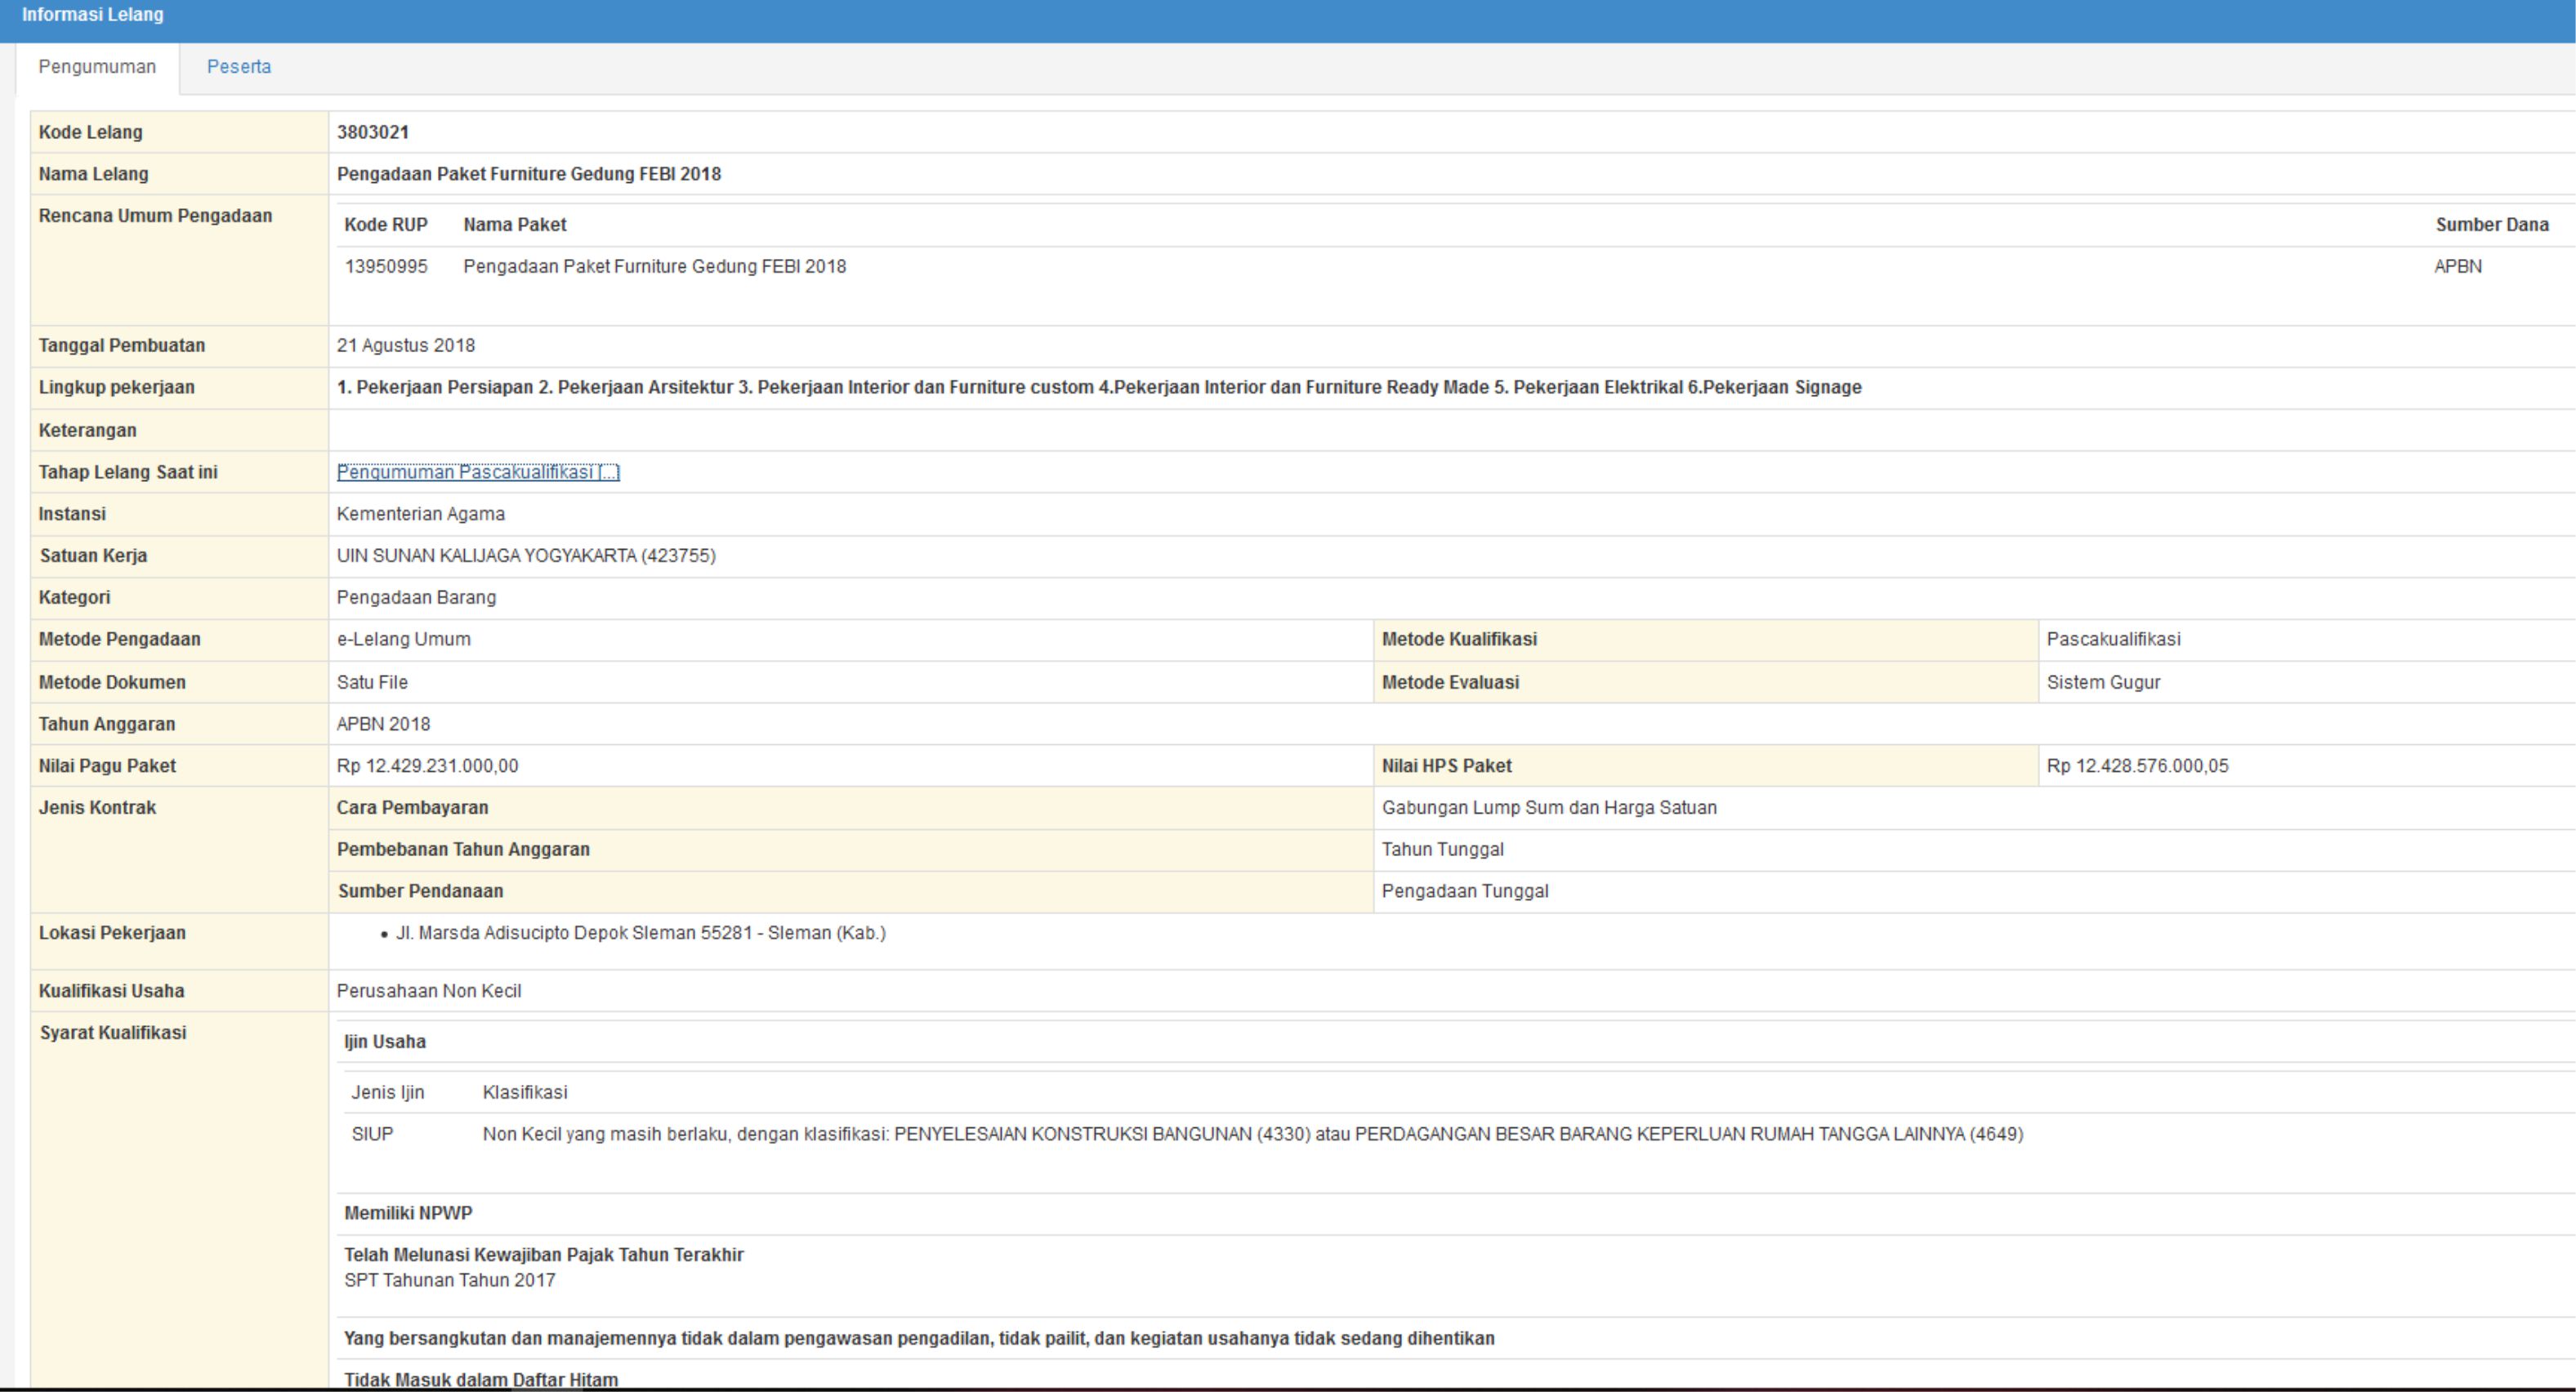Click the Nama Paket column header
Image resolution: width=2576 pixels, height=1392 pixels.
[514, 225]
